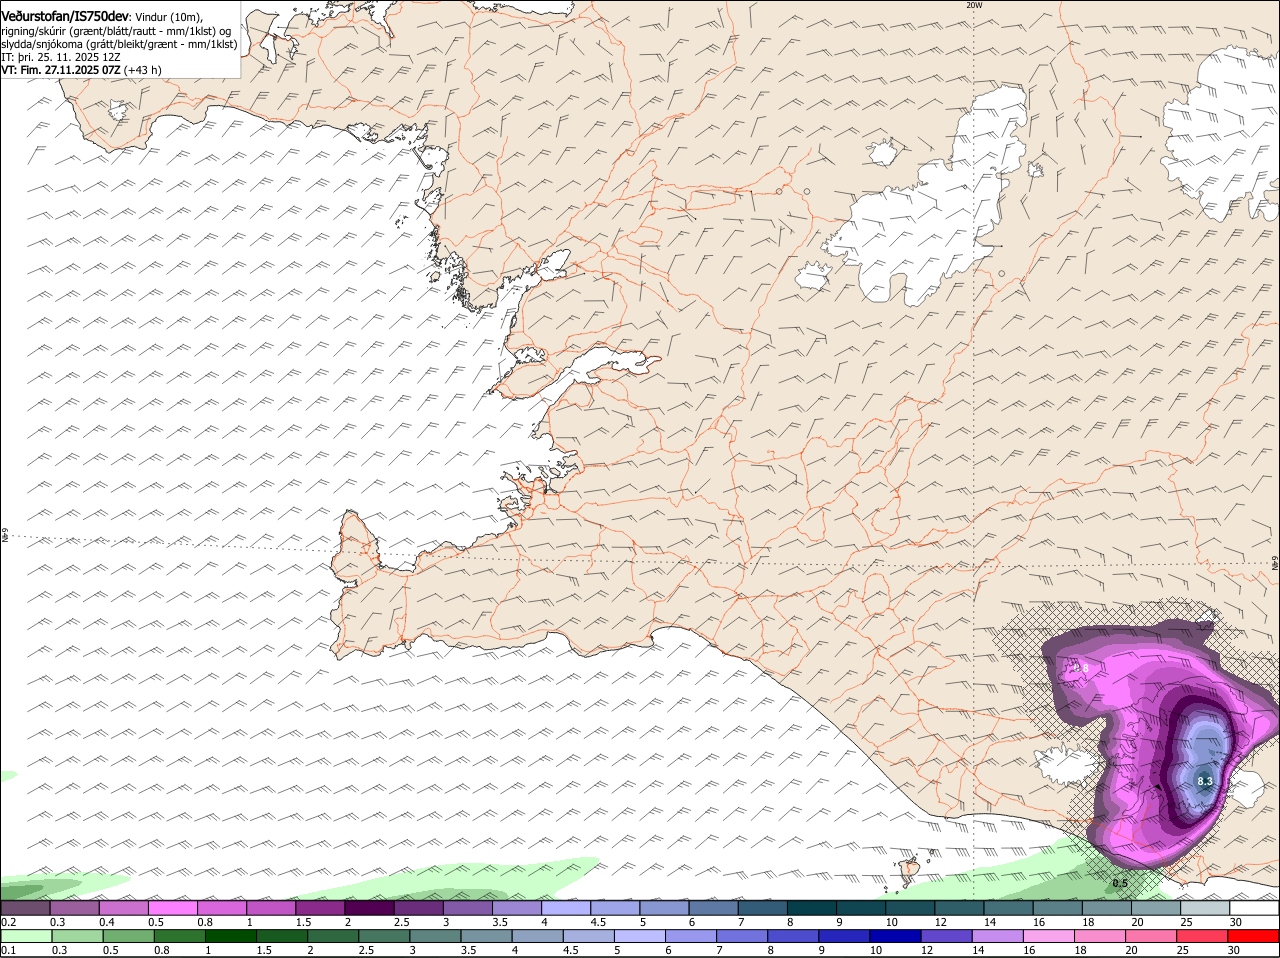Viewport: 1280px width, 958px height.
Task: Click the '0.5' value in green rain area
Action: click(1120, 883)
